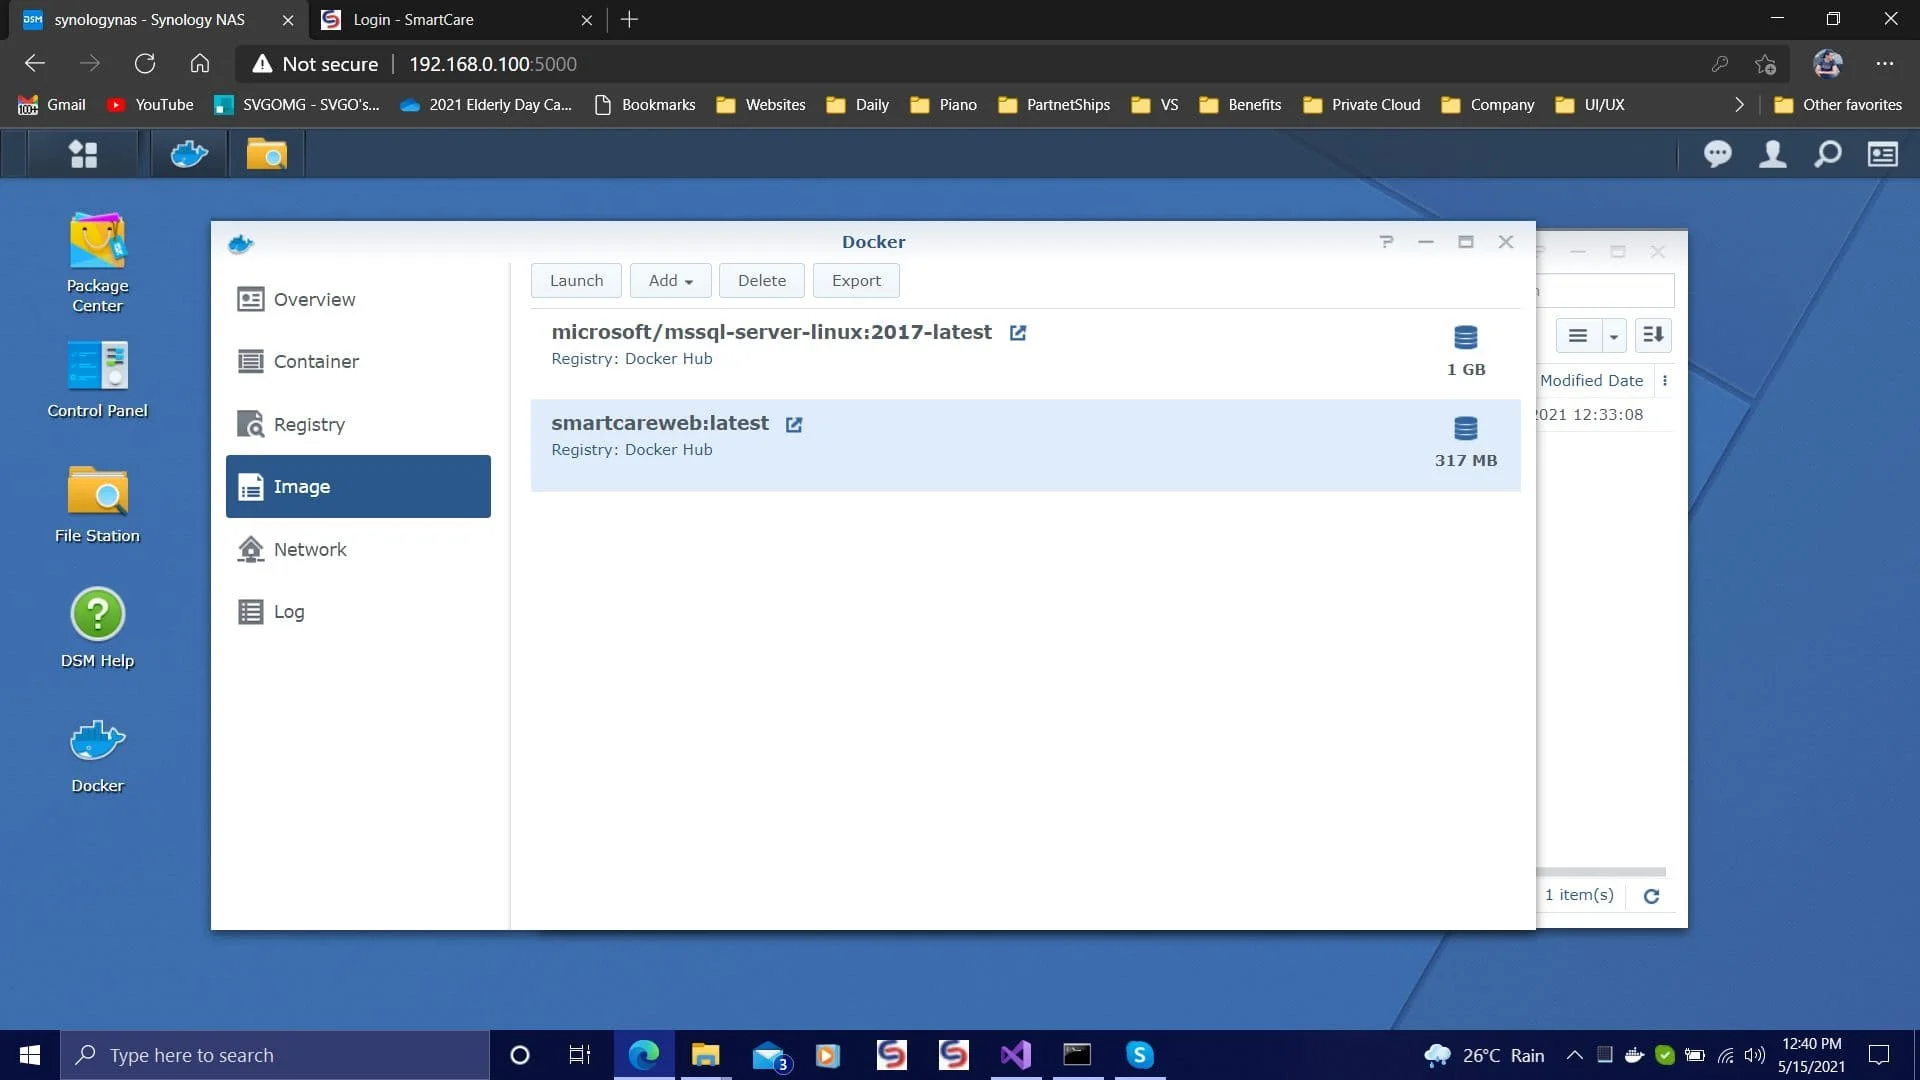Viewport: 1920px width, 1080px height.
Task: Go to Registry section in Docker
Action: [x=358, y=424]
